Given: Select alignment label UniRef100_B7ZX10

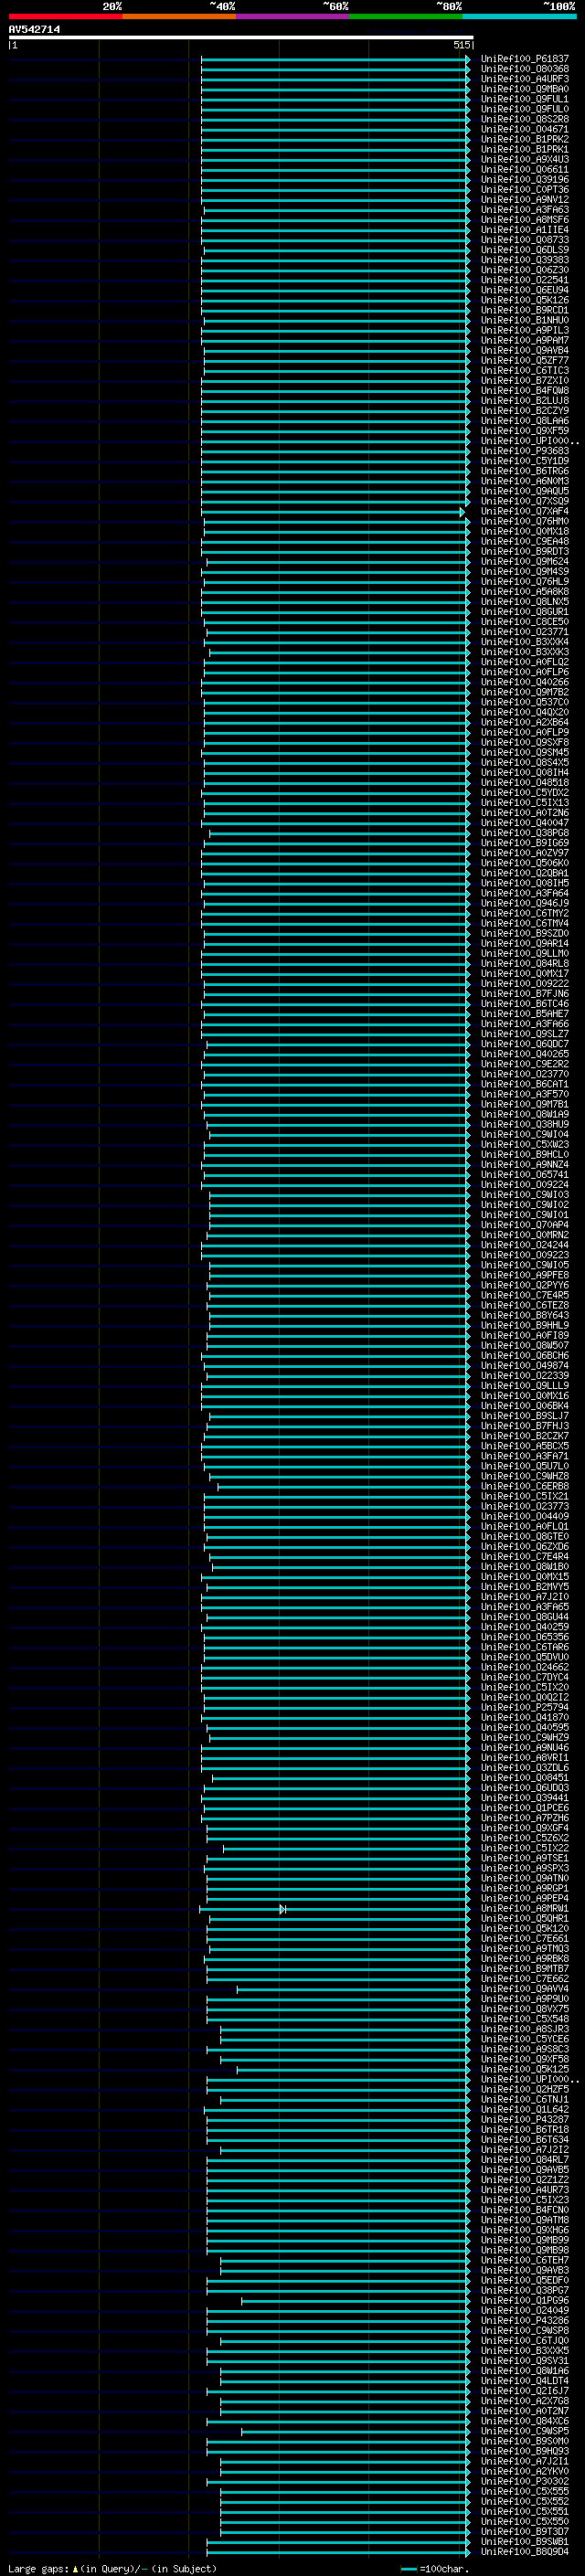Looking at the screenshot, I should 525,381.
